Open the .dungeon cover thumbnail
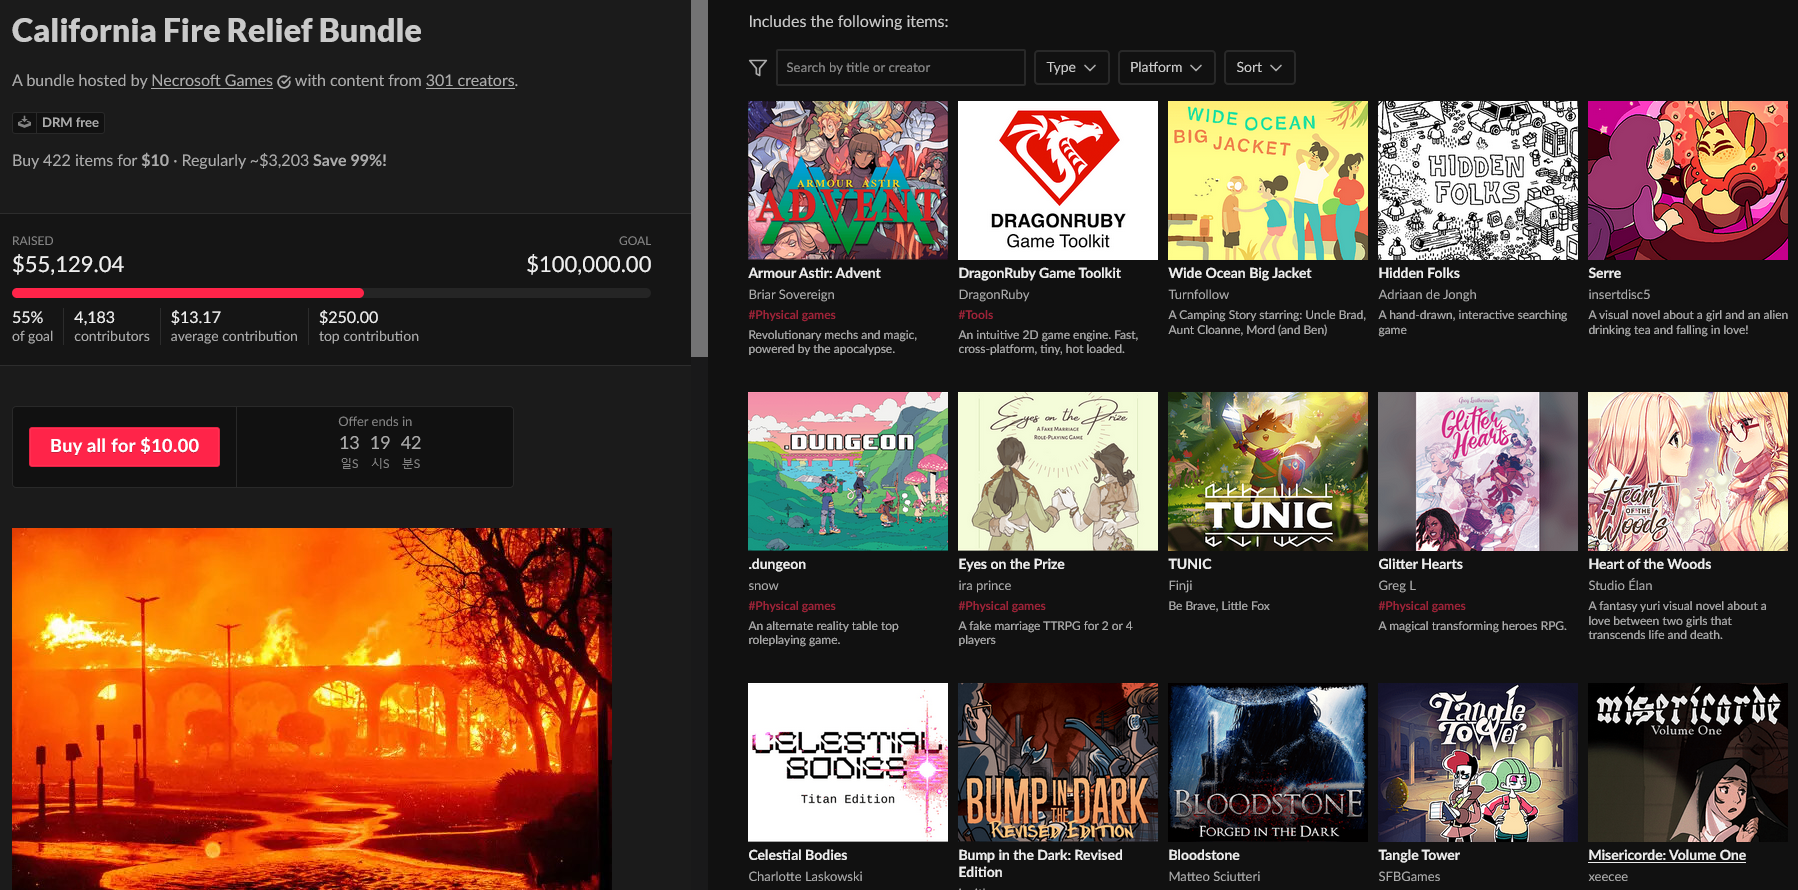The height and width of the screenshot is (890, 1798). pyautogui.click(x=848, y=471)
